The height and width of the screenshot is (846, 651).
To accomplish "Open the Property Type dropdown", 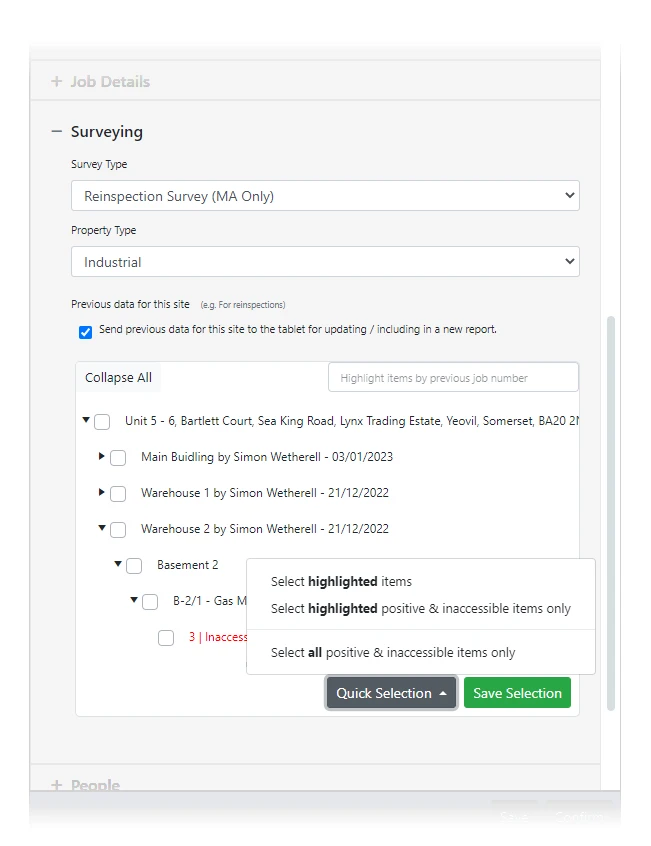I will coord(324,261).
